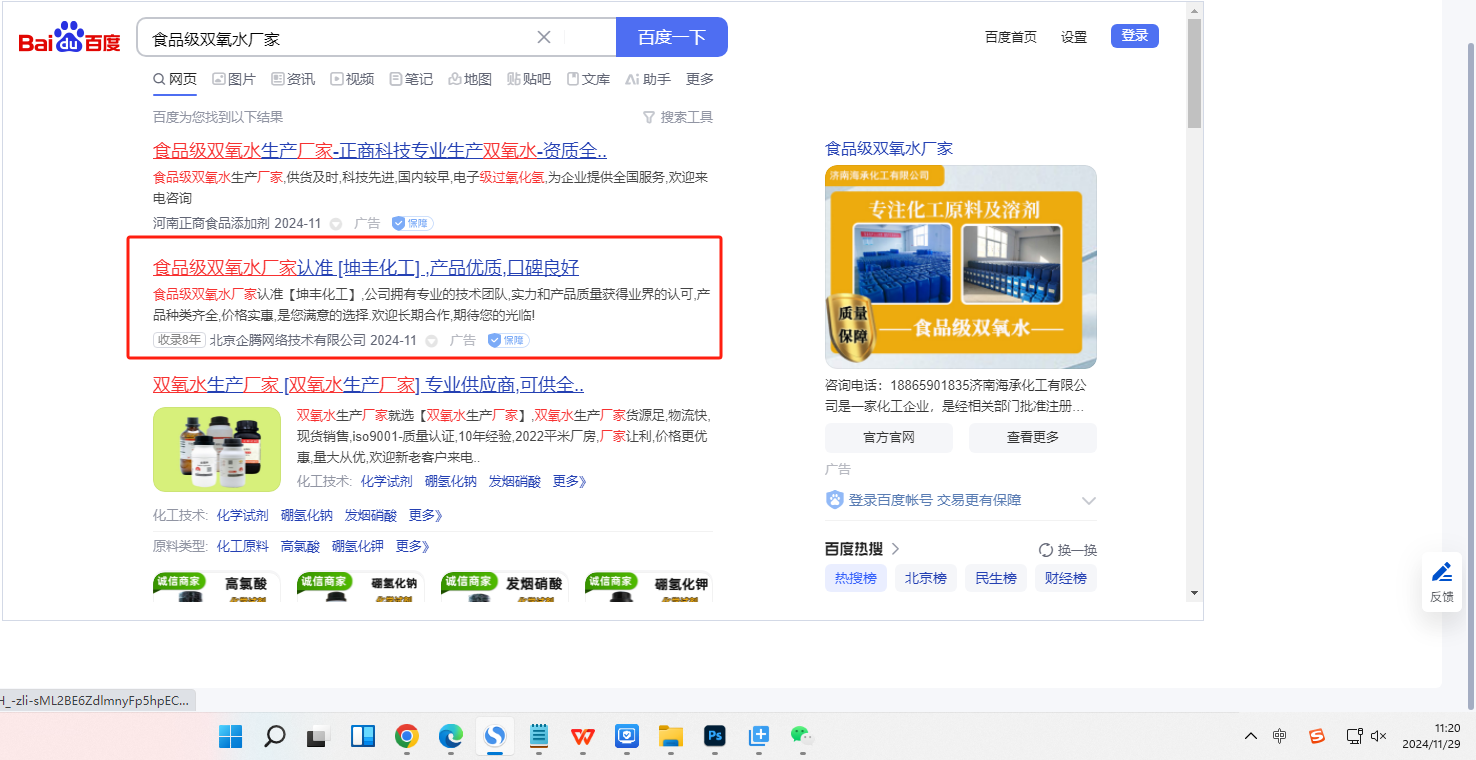
Task: Expand 更多》 in the 原料类型 row
Action: (413, 546)
